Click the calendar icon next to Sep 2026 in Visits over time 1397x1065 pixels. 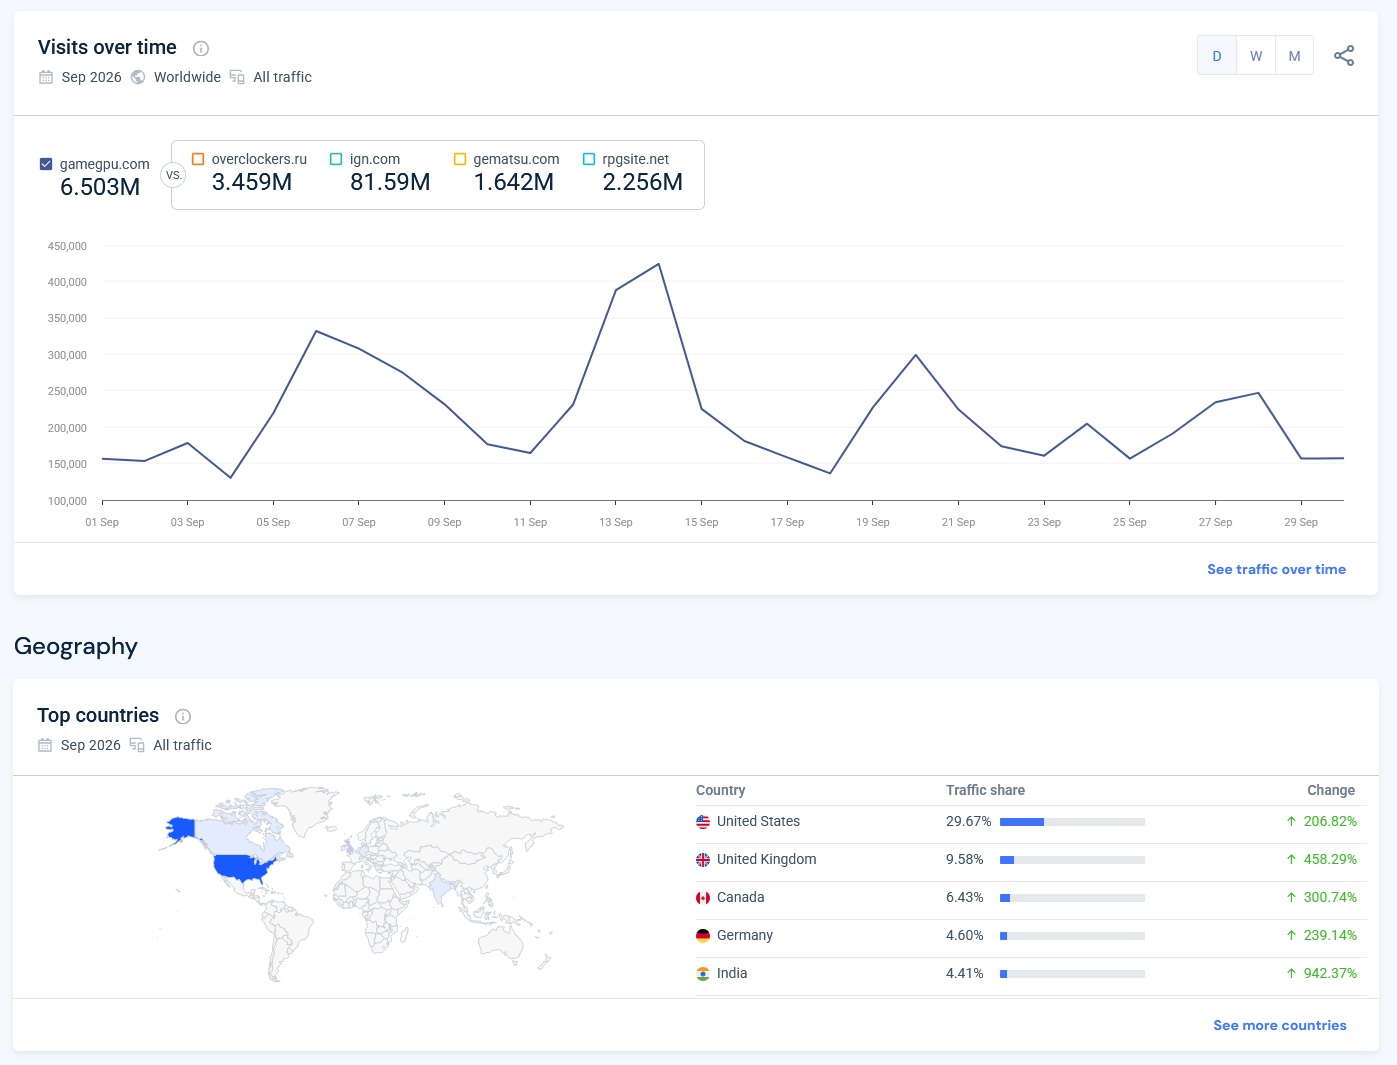coord(46,77)
